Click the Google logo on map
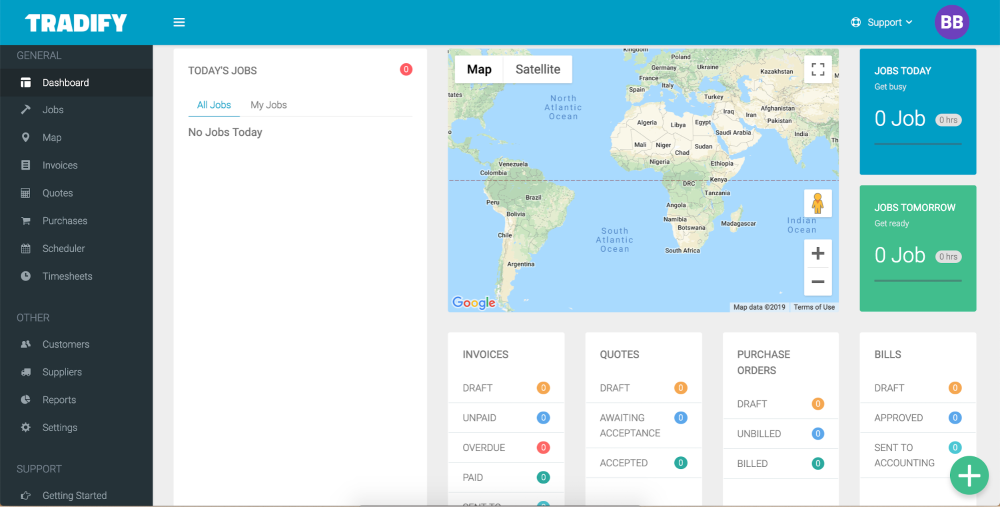Image resolution: width=1000 pixels, height=507 pixels. coord(474,303)
